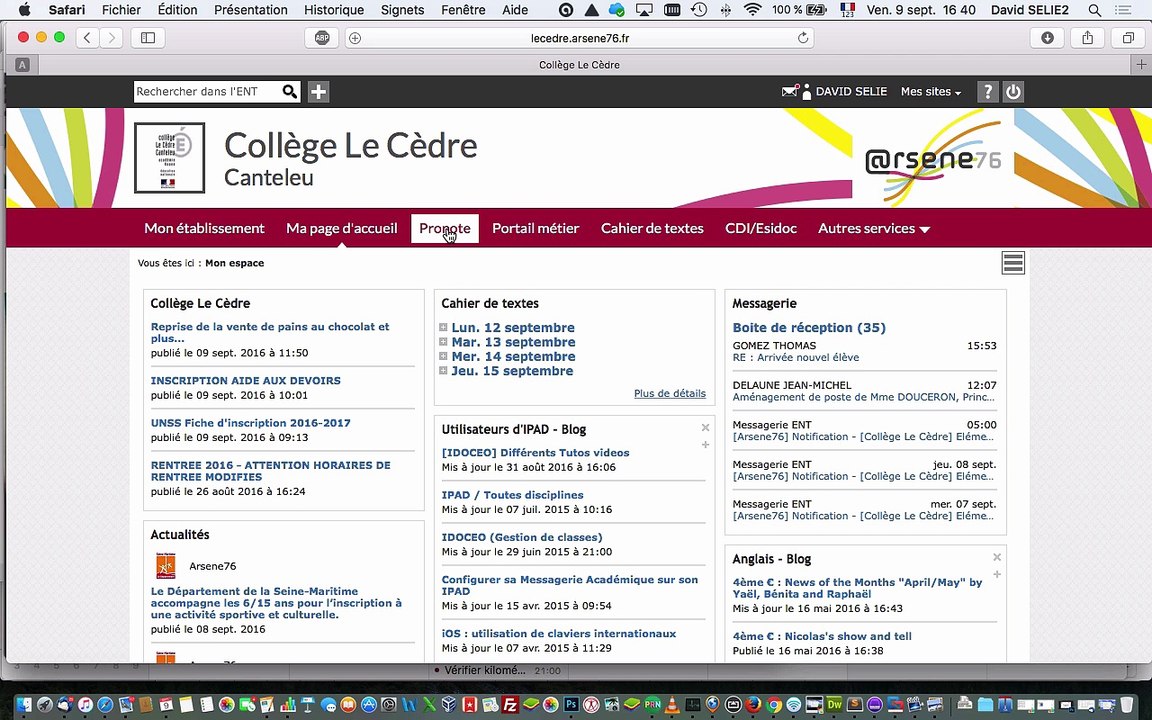
Task: Reload the page with the refresh icon
Action: click(x=803, y=37)
